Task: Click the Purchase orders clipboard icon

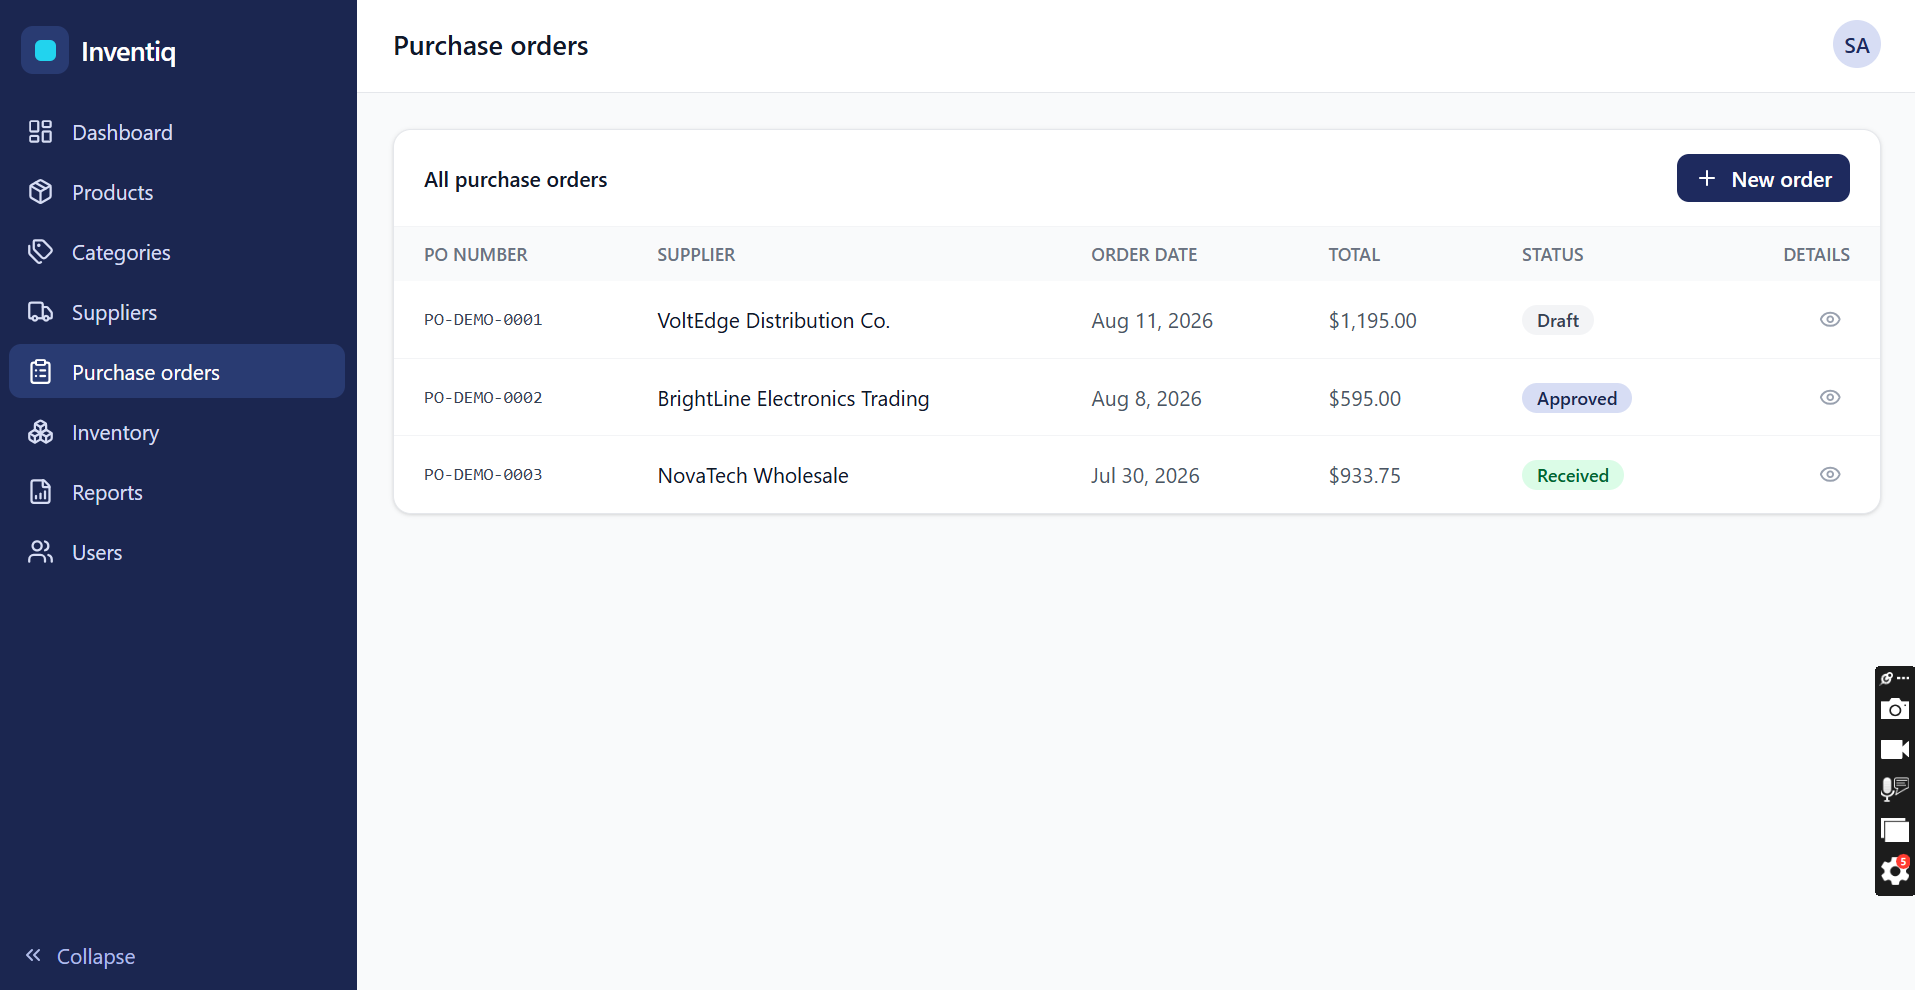Action: click(x=40, y=372)
